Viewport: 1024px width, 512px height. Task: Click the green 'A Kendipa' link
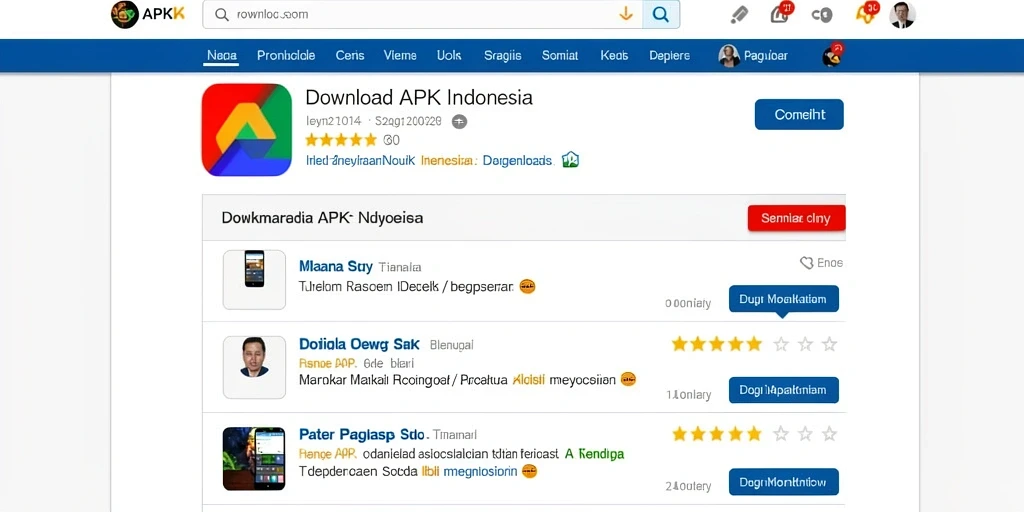594,453
